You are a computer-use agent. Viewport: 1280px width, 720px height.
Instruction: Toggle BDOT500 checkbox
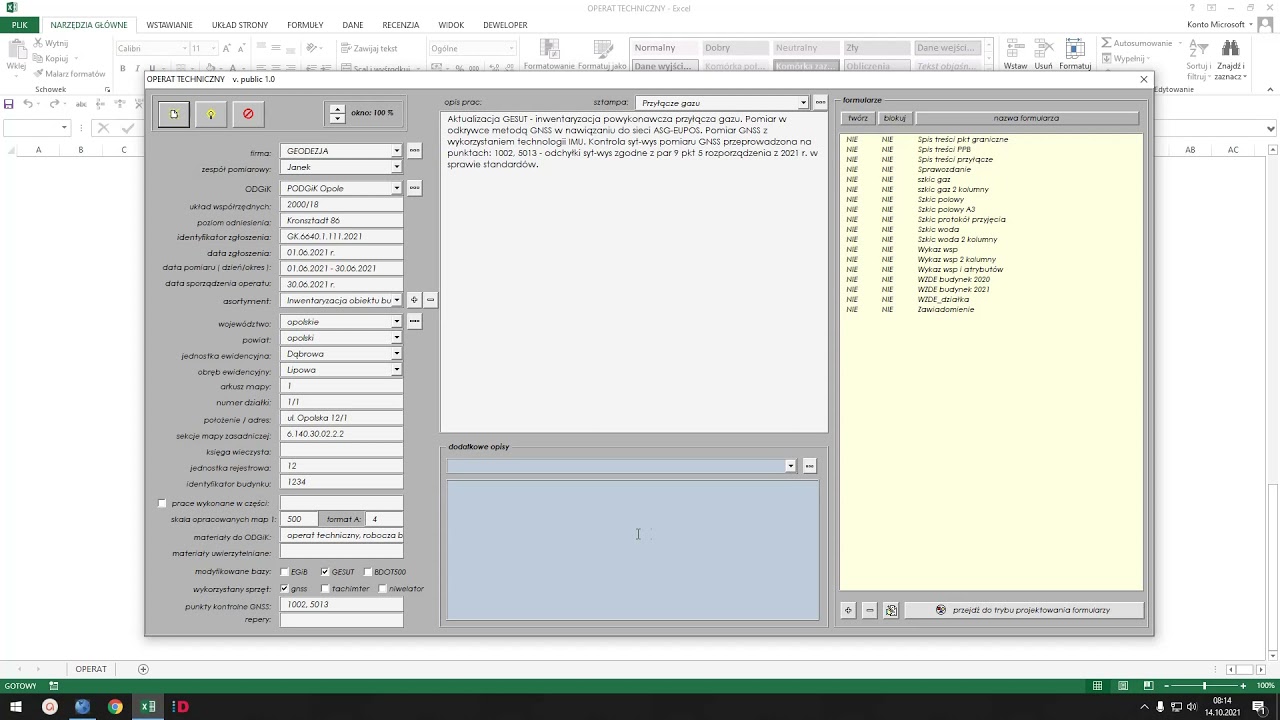coord(367,572)
